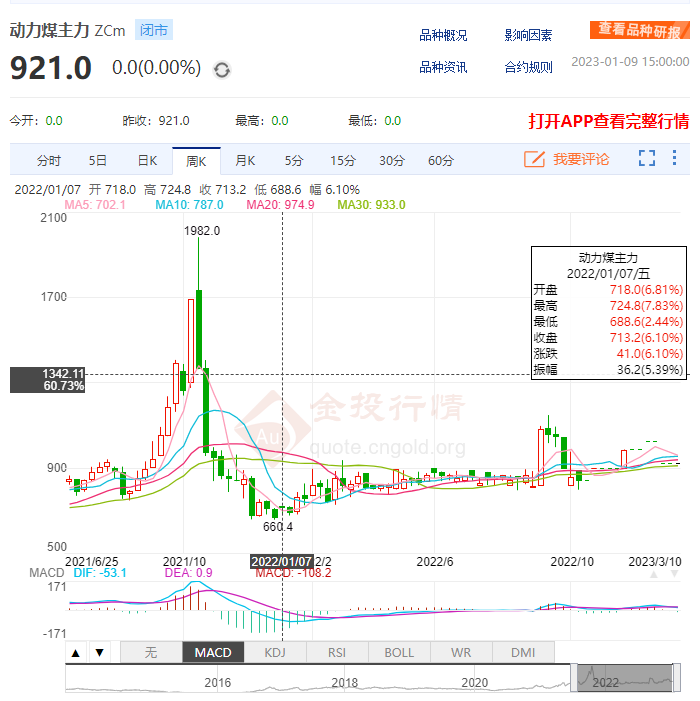Switch to the 5分 chart tab
This screenshot has width=700, height=701.
pyautogui.click(x=294, y=160)
